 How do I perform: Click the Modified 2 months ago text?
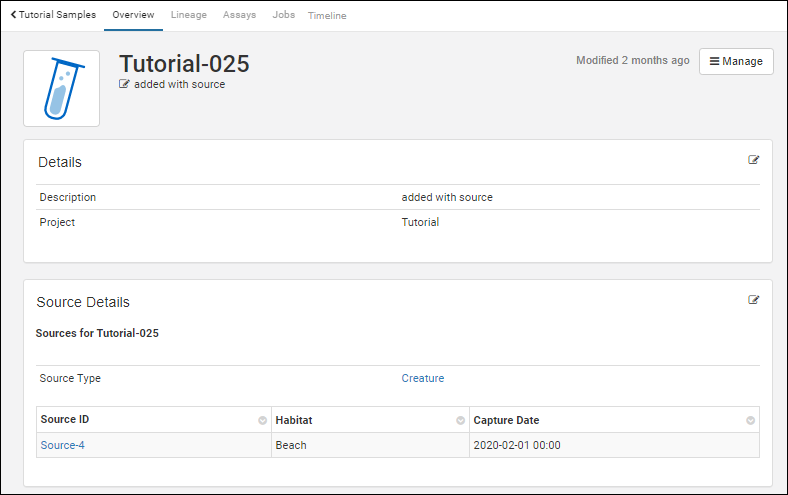(x=632, y=60)
